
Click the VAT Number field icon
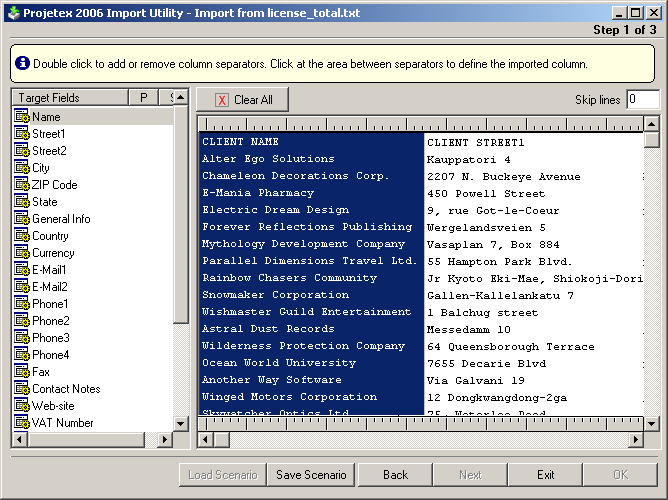pyautogui.click(x=22, y=423)
